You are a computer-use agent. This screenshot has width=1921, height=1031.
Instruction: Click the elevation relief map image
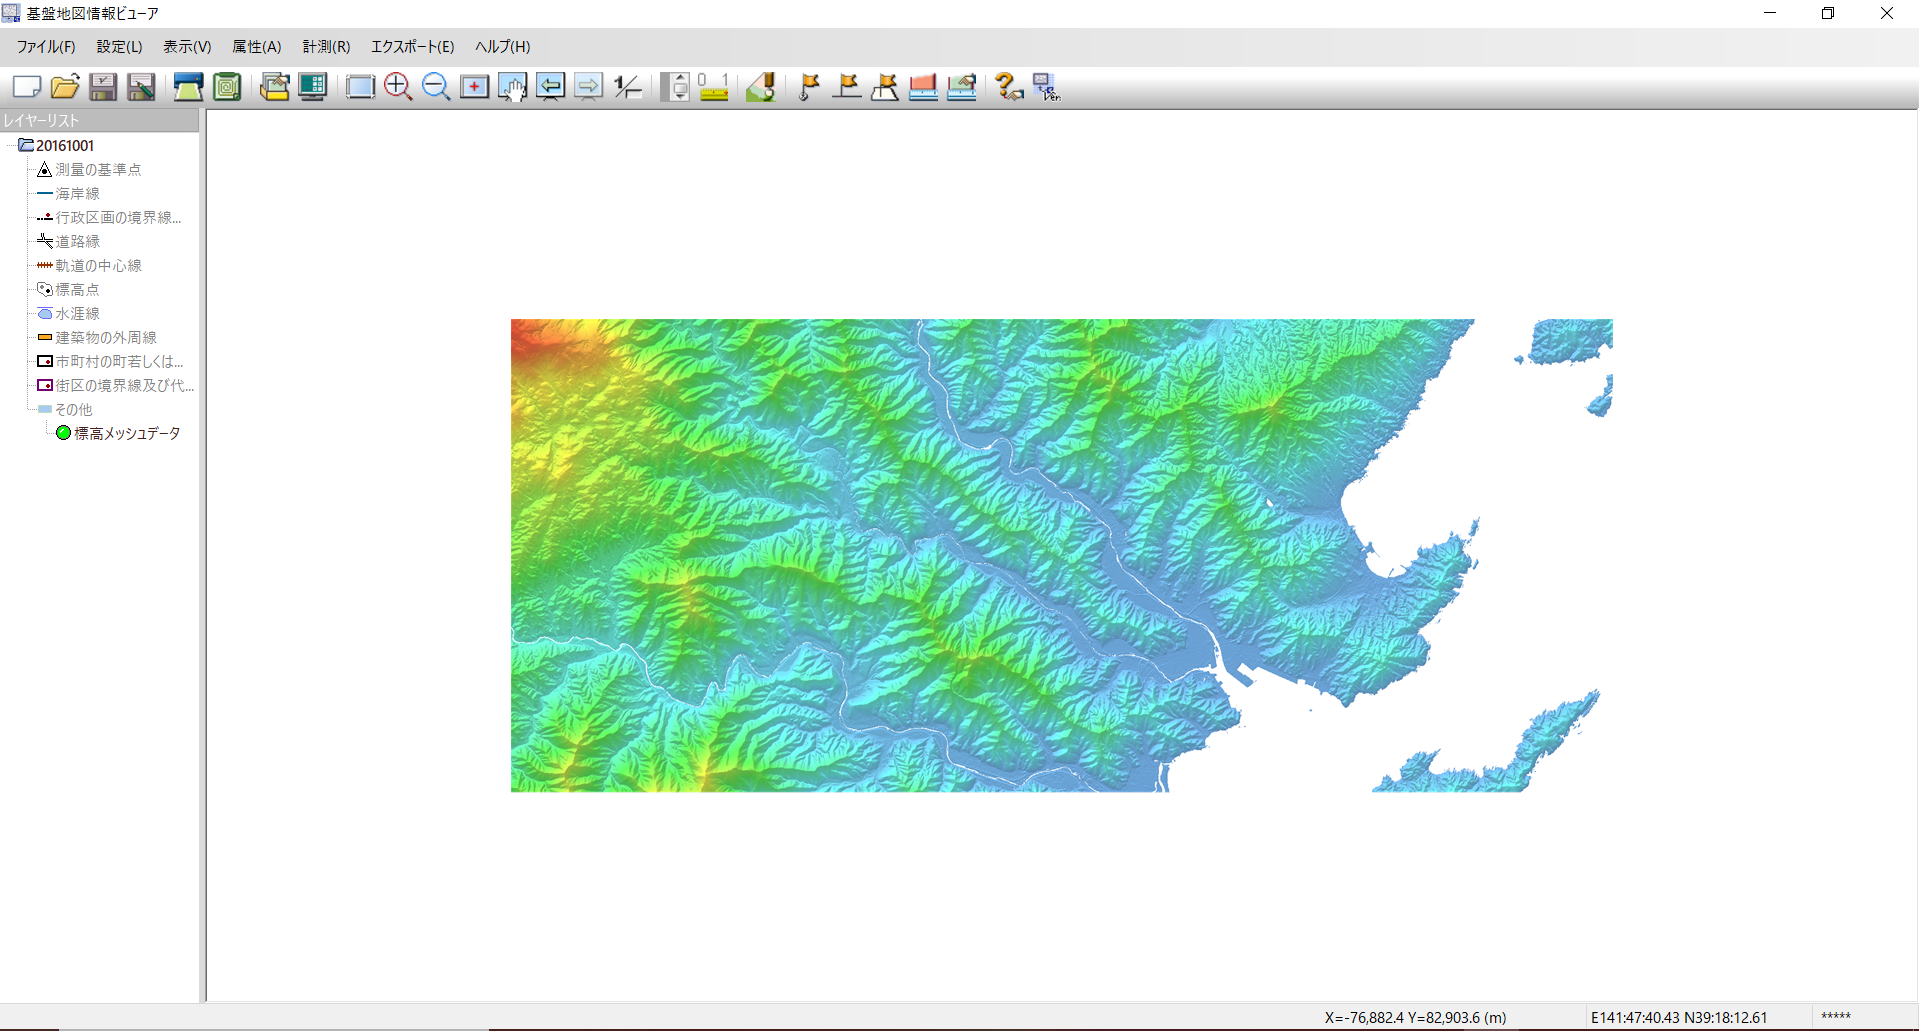coord(1061,556)
